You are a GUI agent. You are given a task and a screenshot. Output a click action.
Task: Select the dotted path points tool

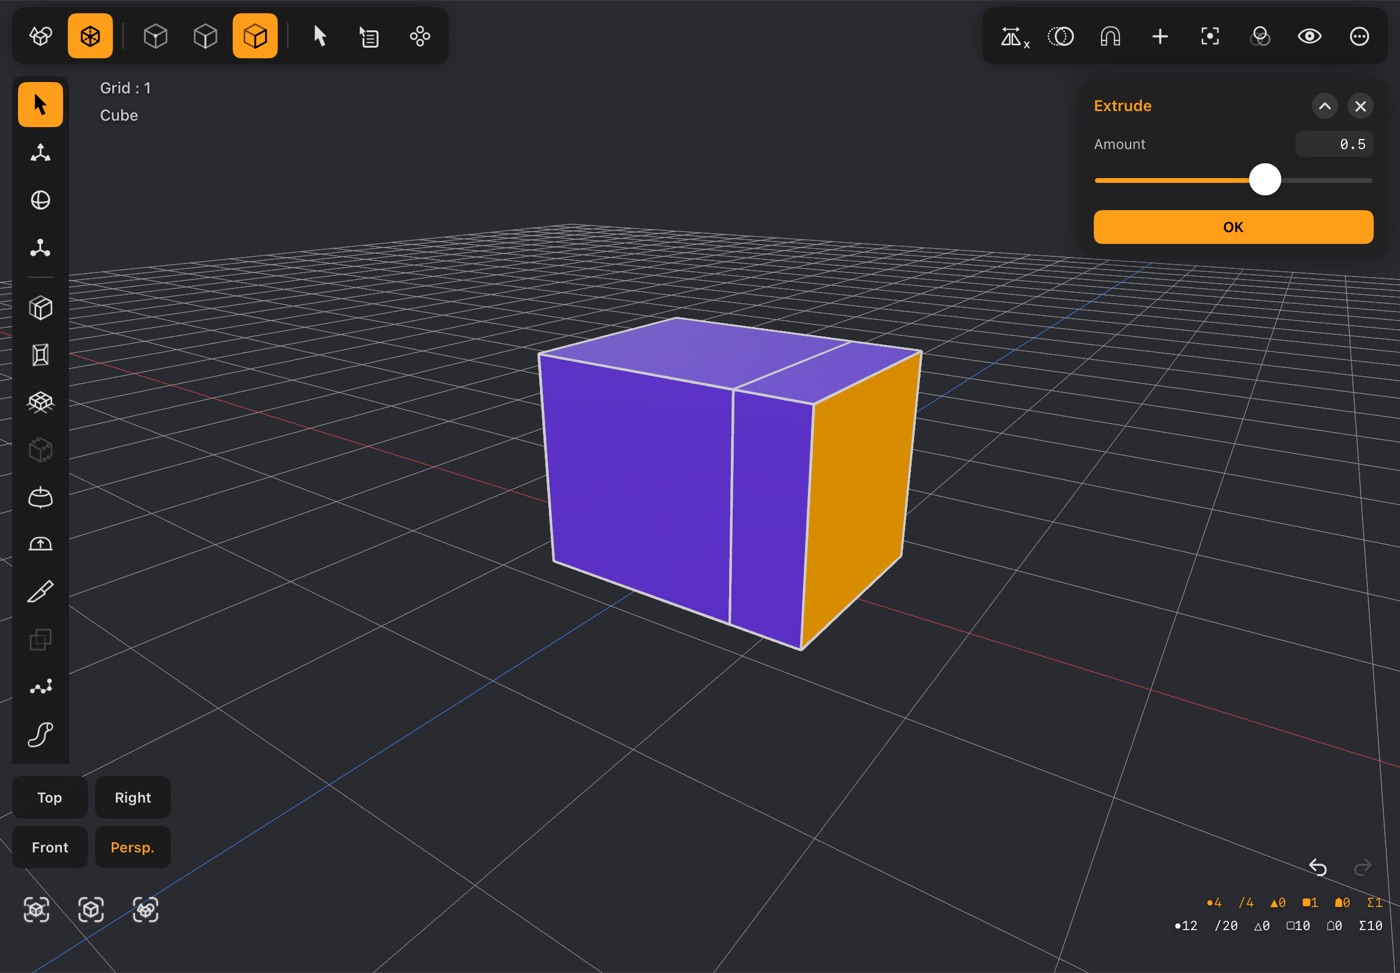pos(40,687)
